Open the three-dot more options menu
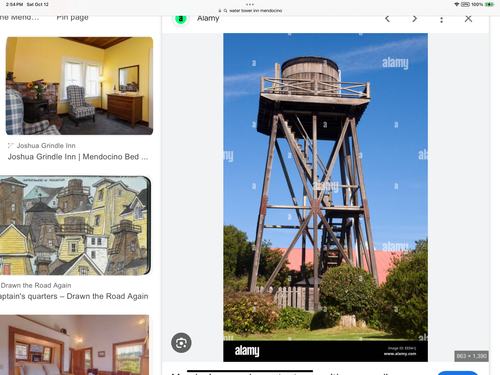The image size is (500, 375). click(441, 19)
